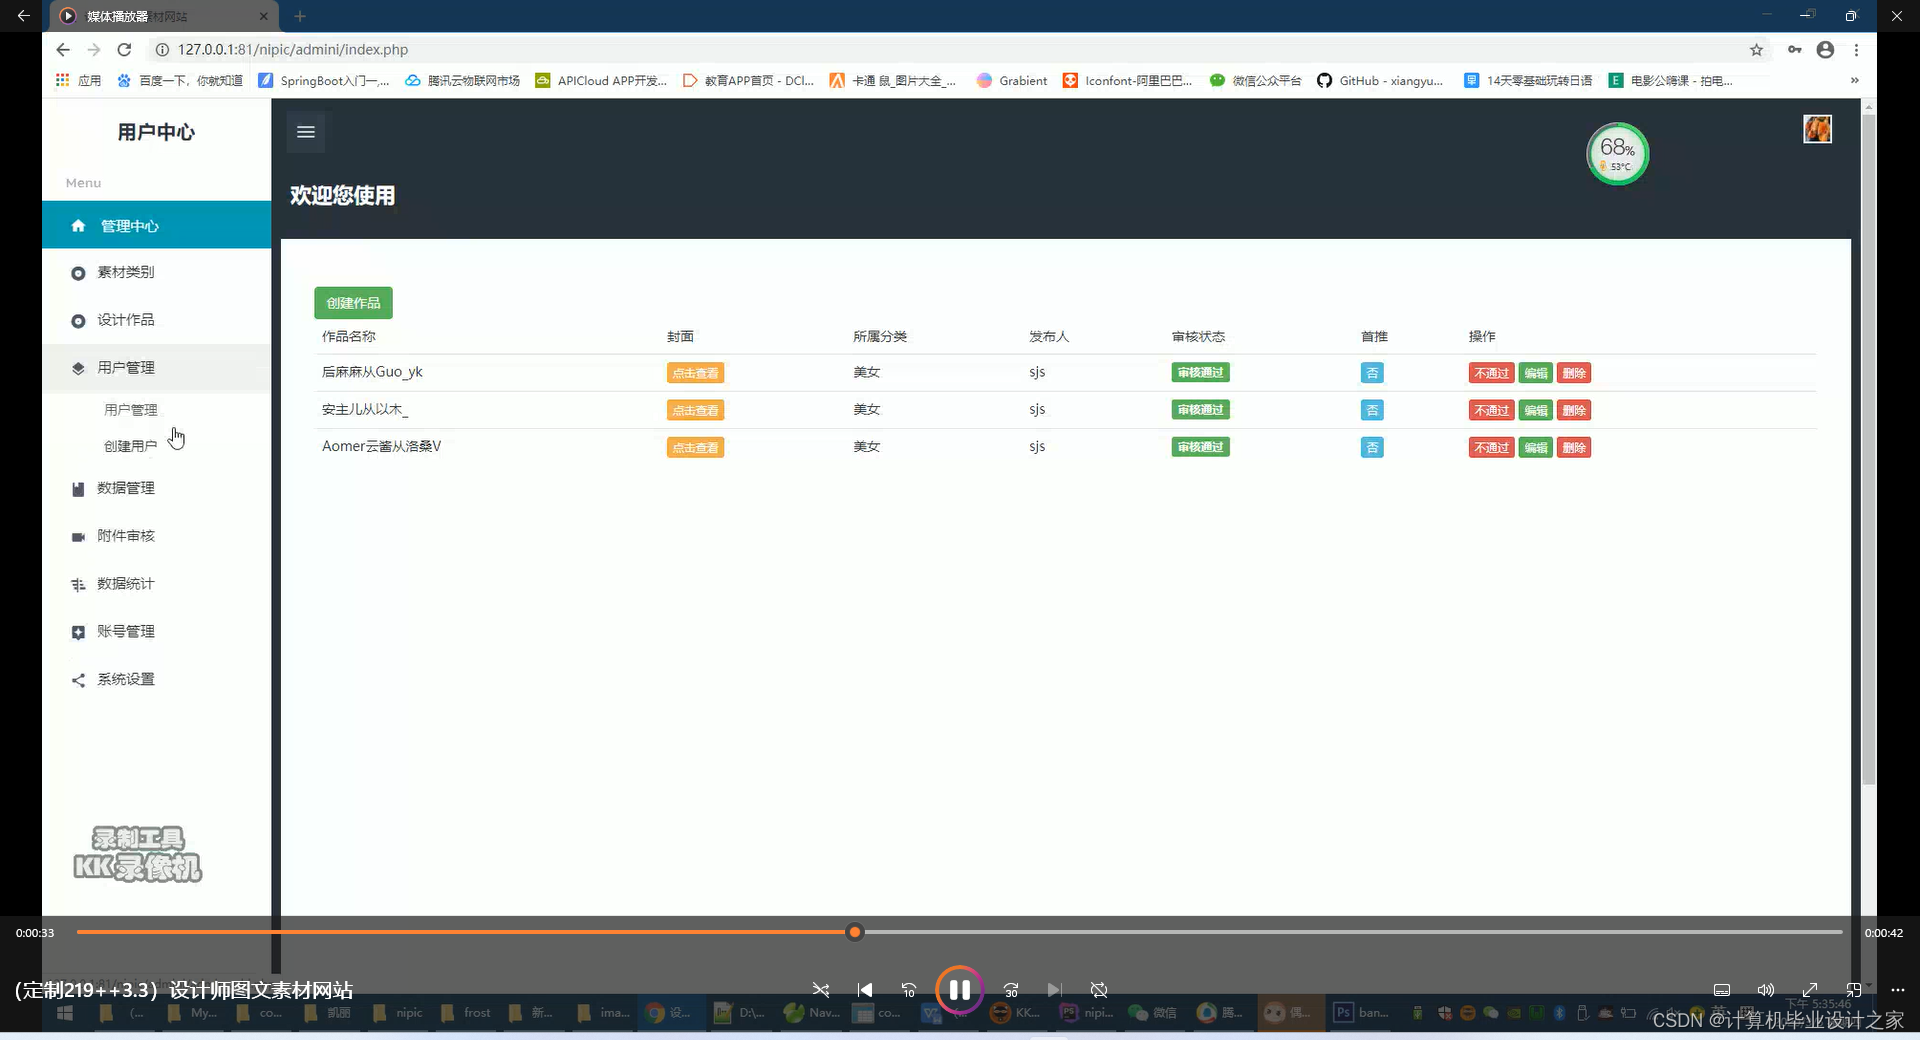Skip forward 30 seconds
Viewport: 1920px width, 1040px height.
click(x=1011, y=990)
